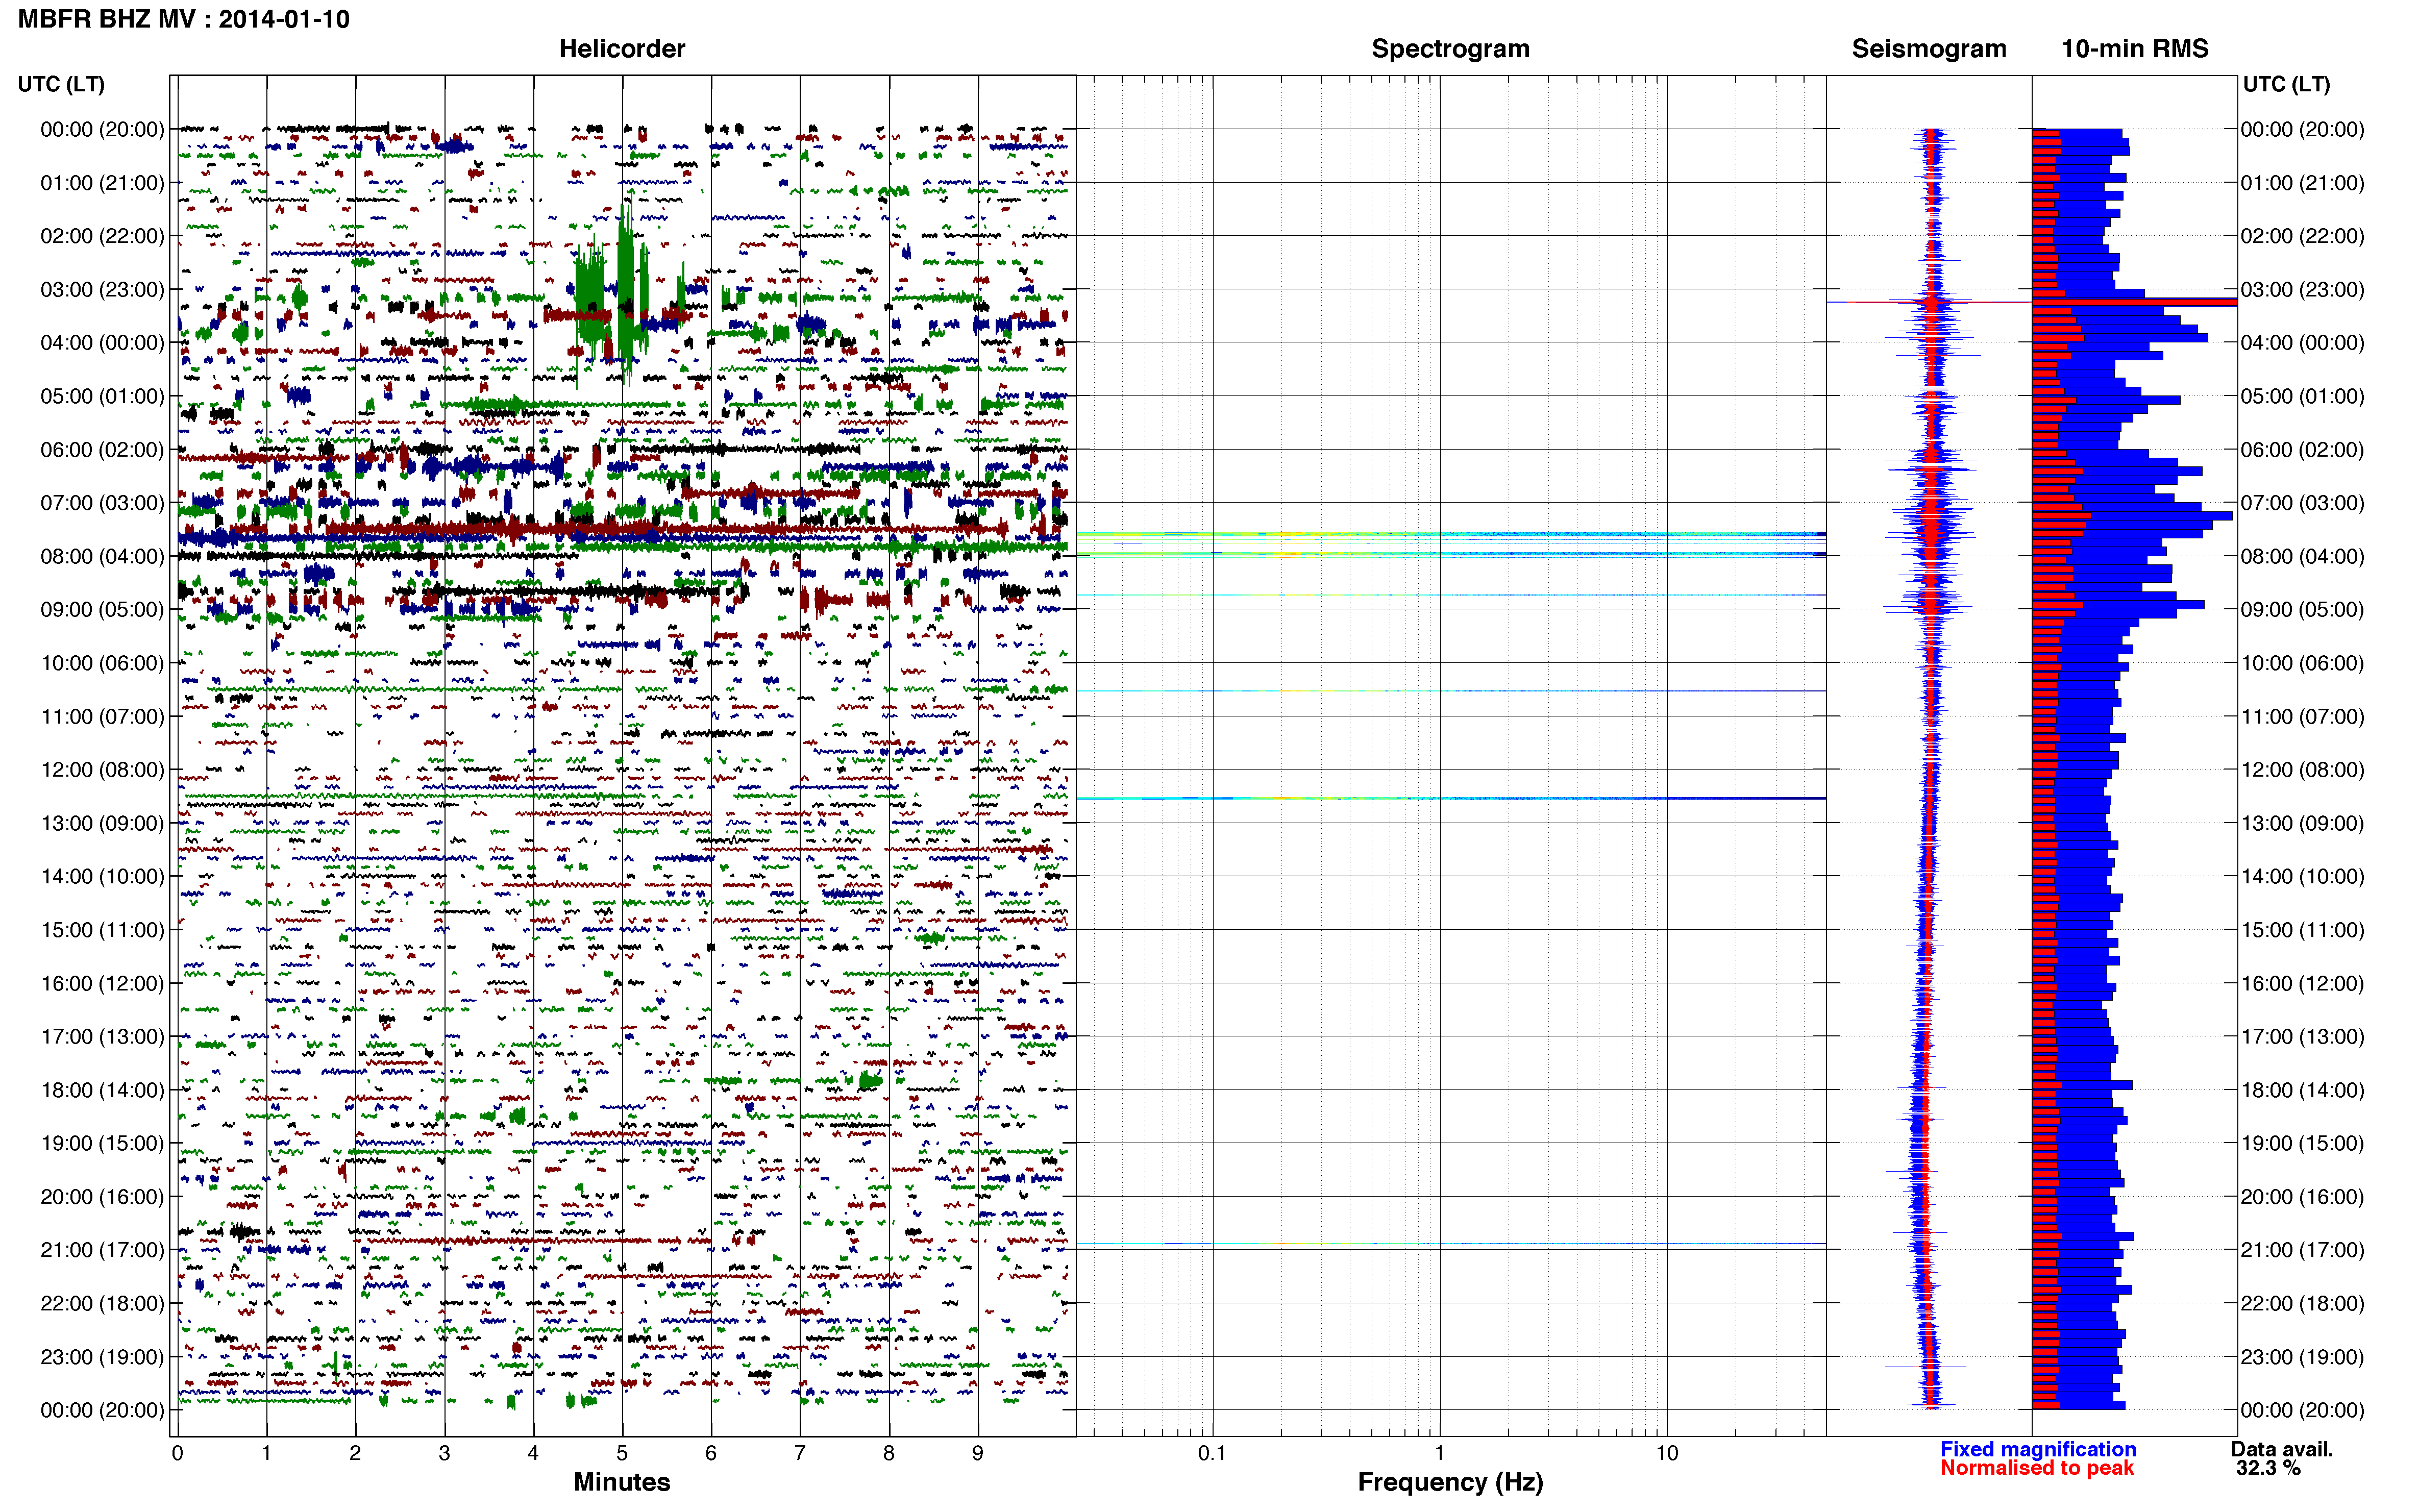
Task: Click the tallest red RMS peak bar
Action: click(2134, 302)
